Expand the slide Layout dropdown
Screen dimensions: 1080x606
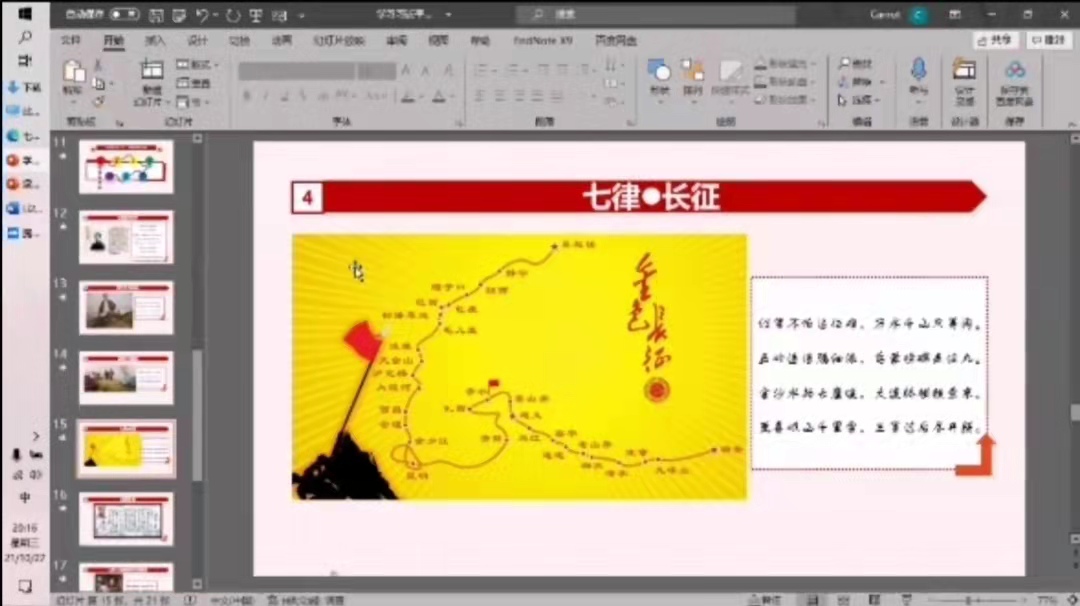coord(197,65)
